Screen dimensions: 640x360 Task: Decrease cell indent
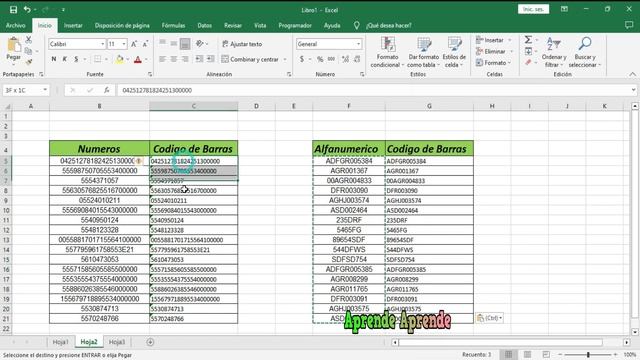199,59
